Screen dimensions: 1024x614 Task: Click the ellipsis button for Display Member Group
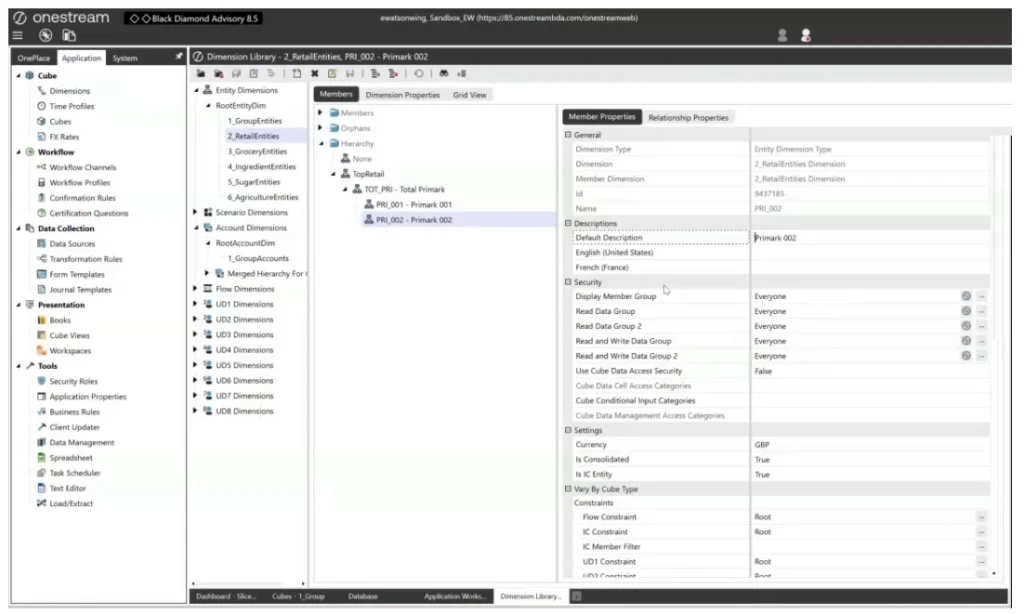point(982,297)
